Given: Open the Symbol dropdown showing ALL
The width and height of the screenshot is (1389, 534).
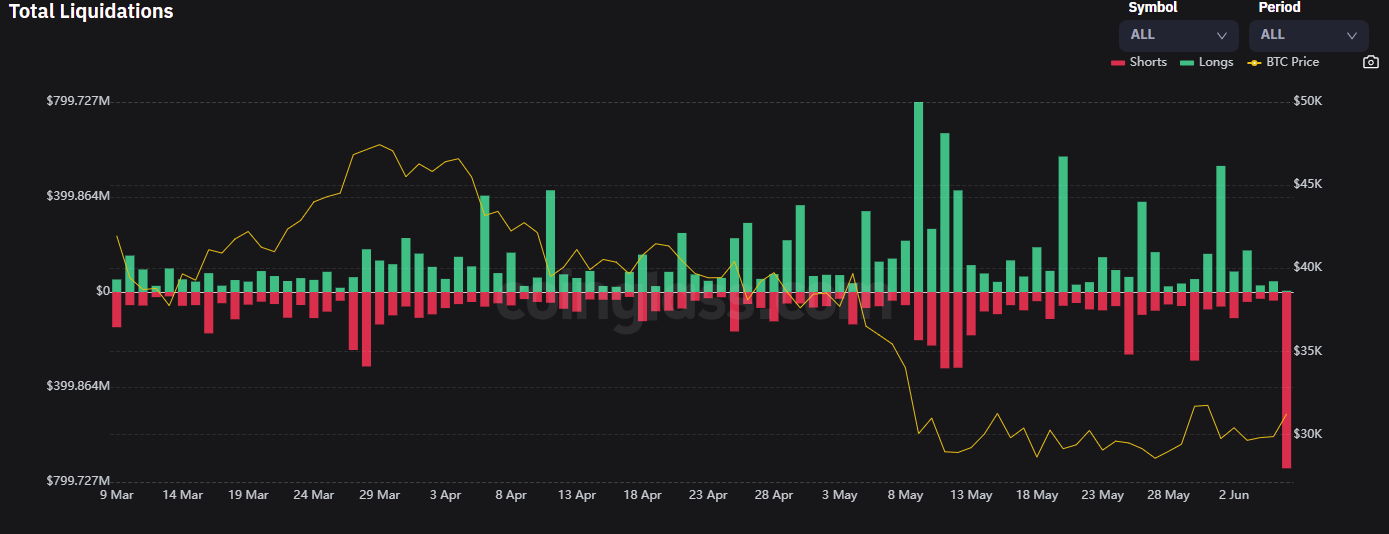Looking at the screenshot, I should coord(1178,35).
